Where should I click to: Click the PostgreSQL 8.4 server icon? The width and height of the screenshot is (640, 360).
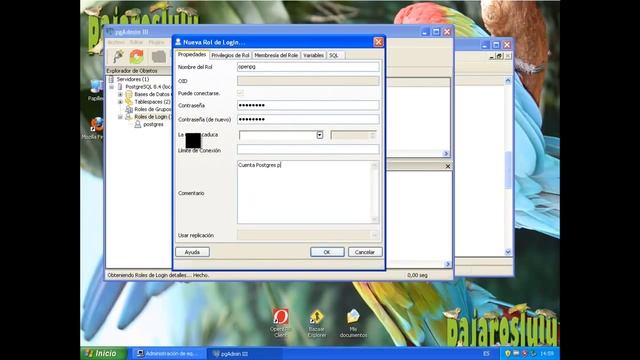pos(120,87)
